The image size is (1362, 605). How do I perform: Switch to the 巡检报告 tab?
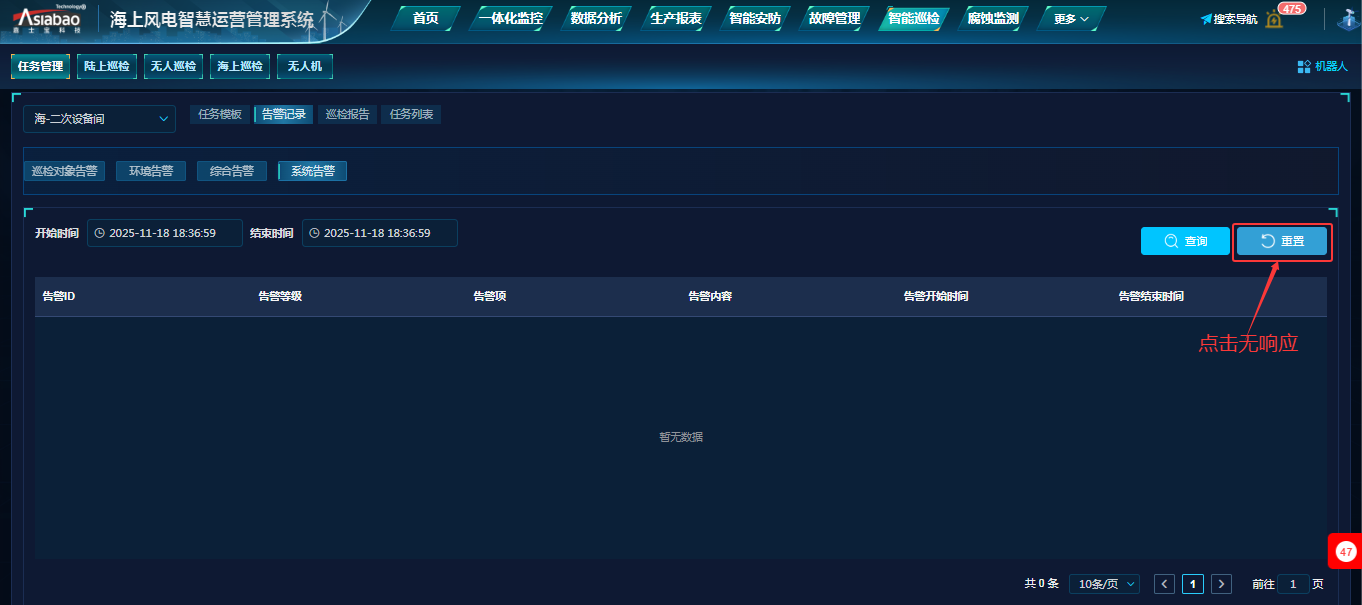tap(347, 115)
